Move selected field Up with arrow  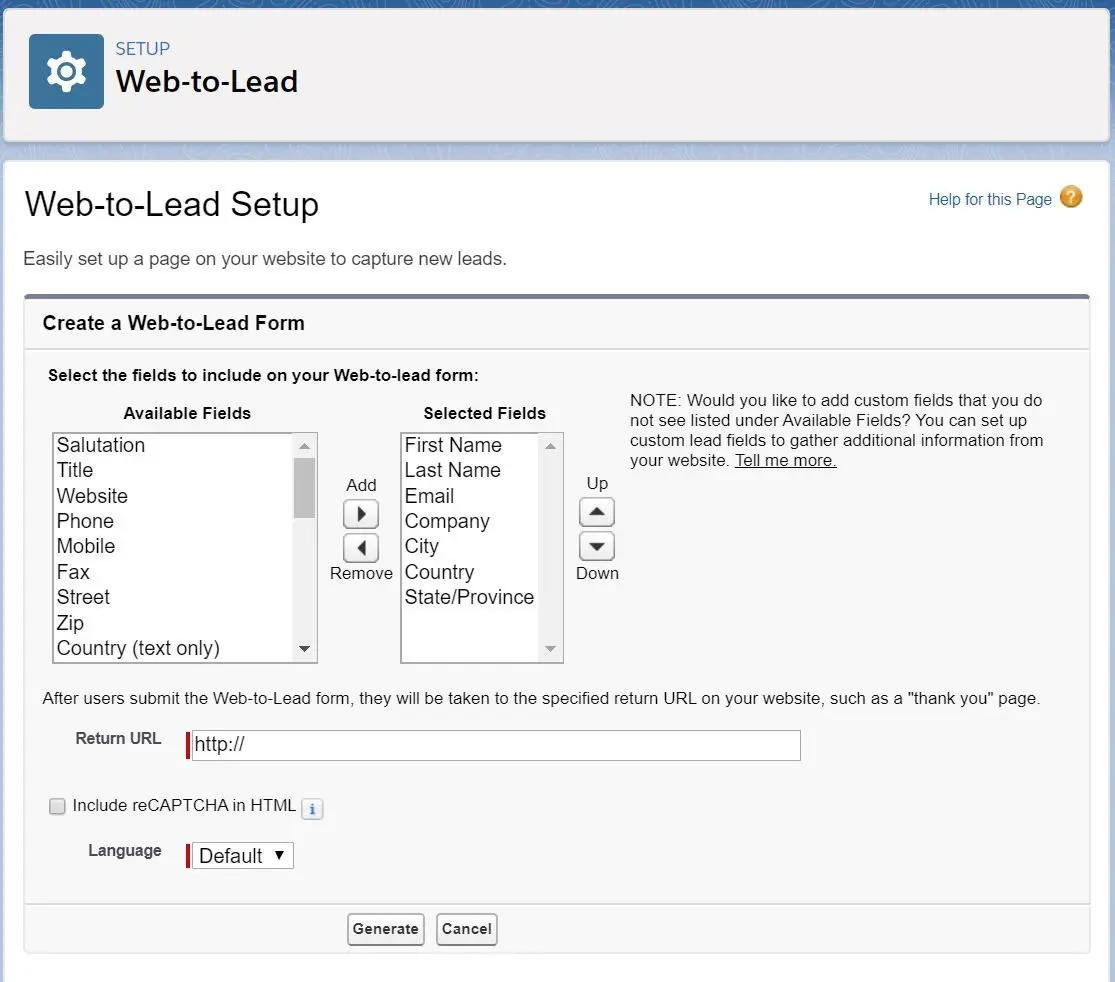[597, 512]
